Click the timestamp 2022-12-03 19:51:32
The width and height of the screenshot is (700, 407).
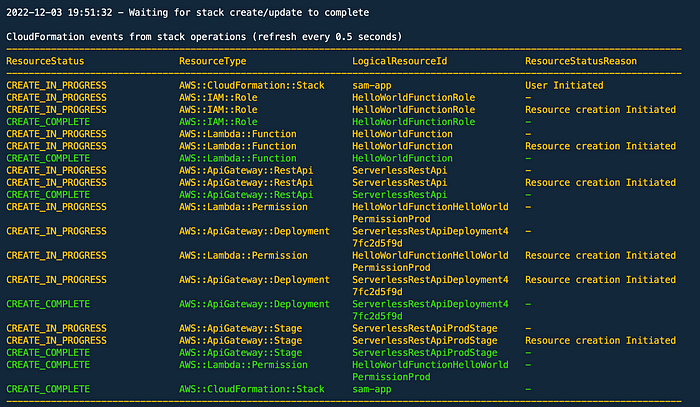pyautogui.click(x=59, y=12)
